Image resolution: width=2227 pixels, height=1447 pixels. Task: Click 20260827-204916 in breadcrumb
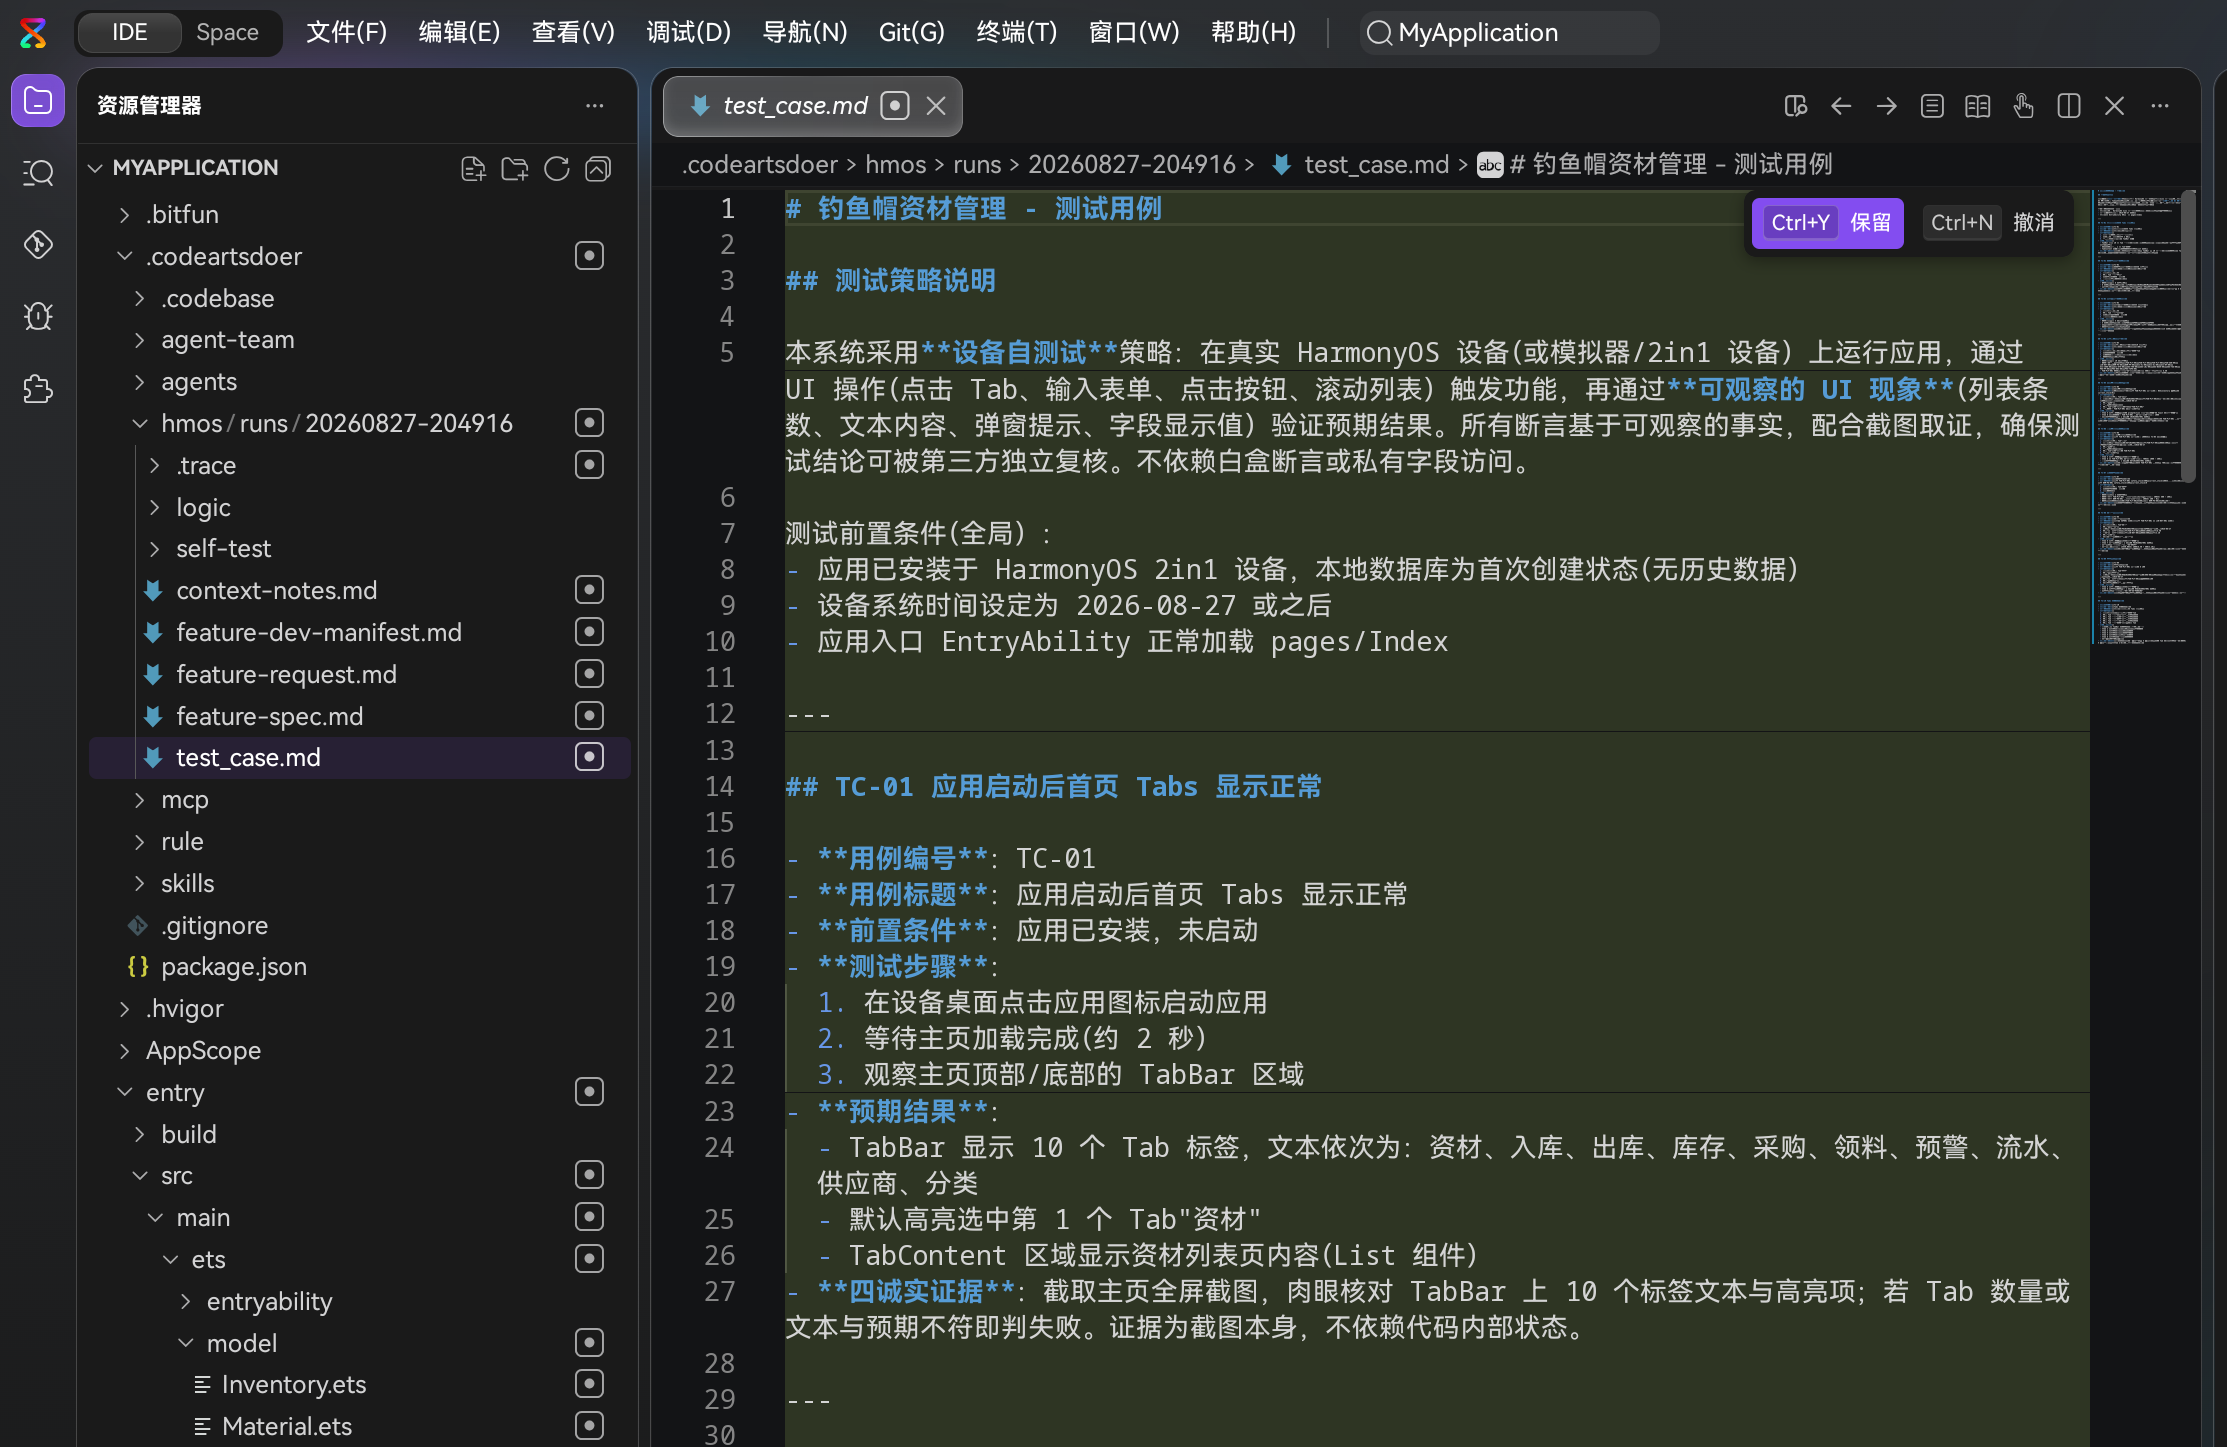coord(1132,165)
